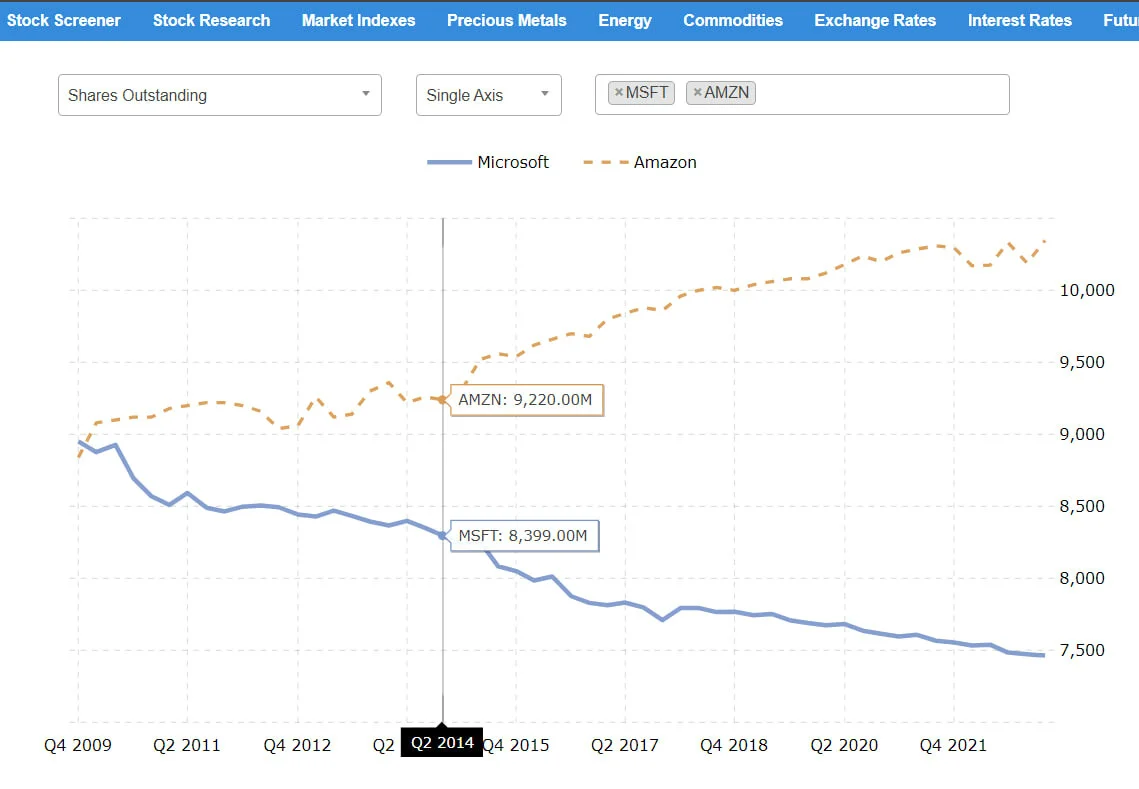
Task: Go to Interest Rates
Action: [x=1019, y=20]
